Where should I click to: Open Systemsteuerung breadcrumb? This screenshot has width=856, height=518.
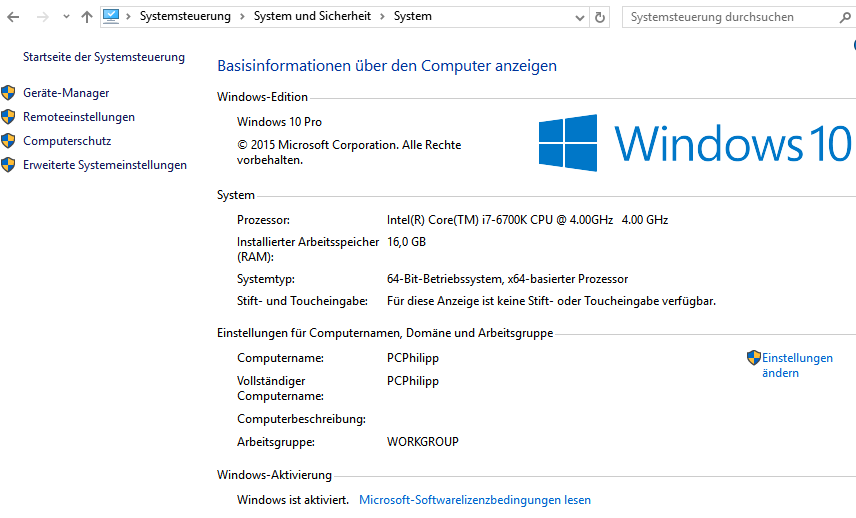[x=185, y=16]
